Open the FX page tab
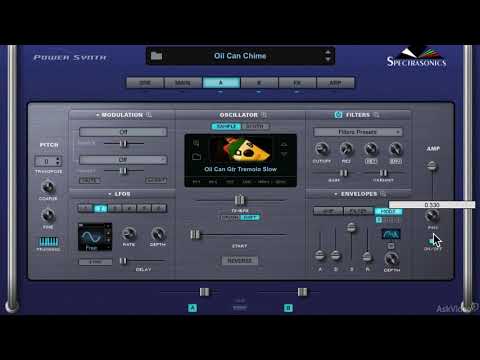Viewport: 480px width, 360px height. point(297,83)
